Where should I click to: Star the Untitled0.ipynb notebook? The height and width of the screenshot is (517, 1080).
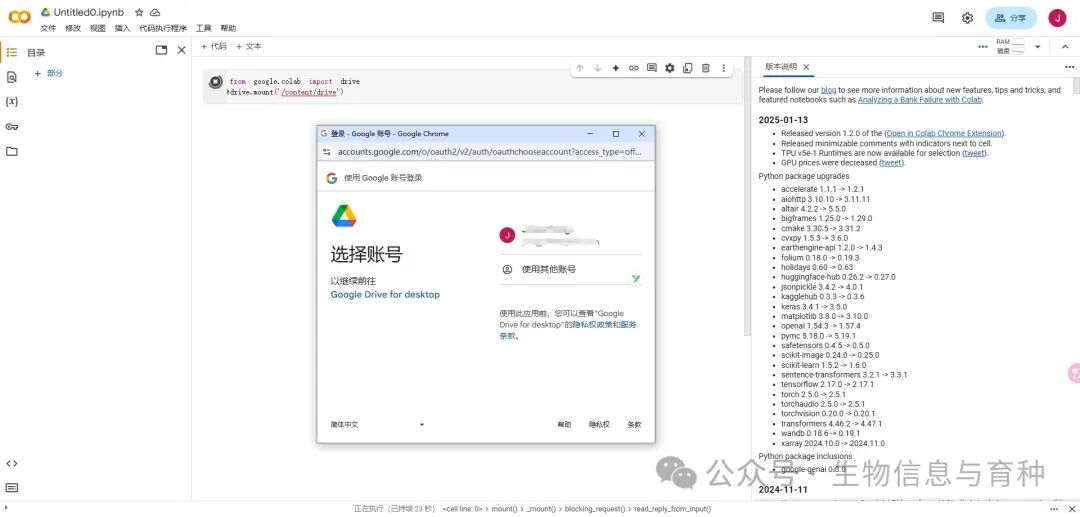pyautogui.click(x=139, y=12)
